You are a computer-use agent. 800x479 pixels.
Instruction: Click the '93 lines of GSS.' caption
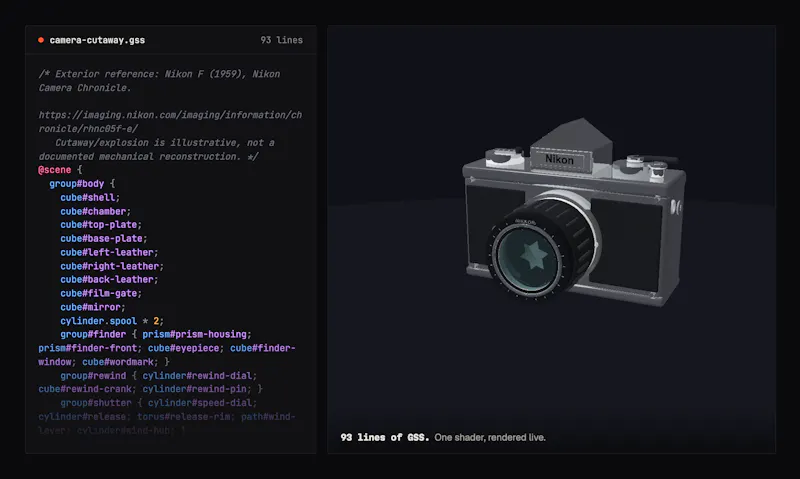click(x=385, y=438)
